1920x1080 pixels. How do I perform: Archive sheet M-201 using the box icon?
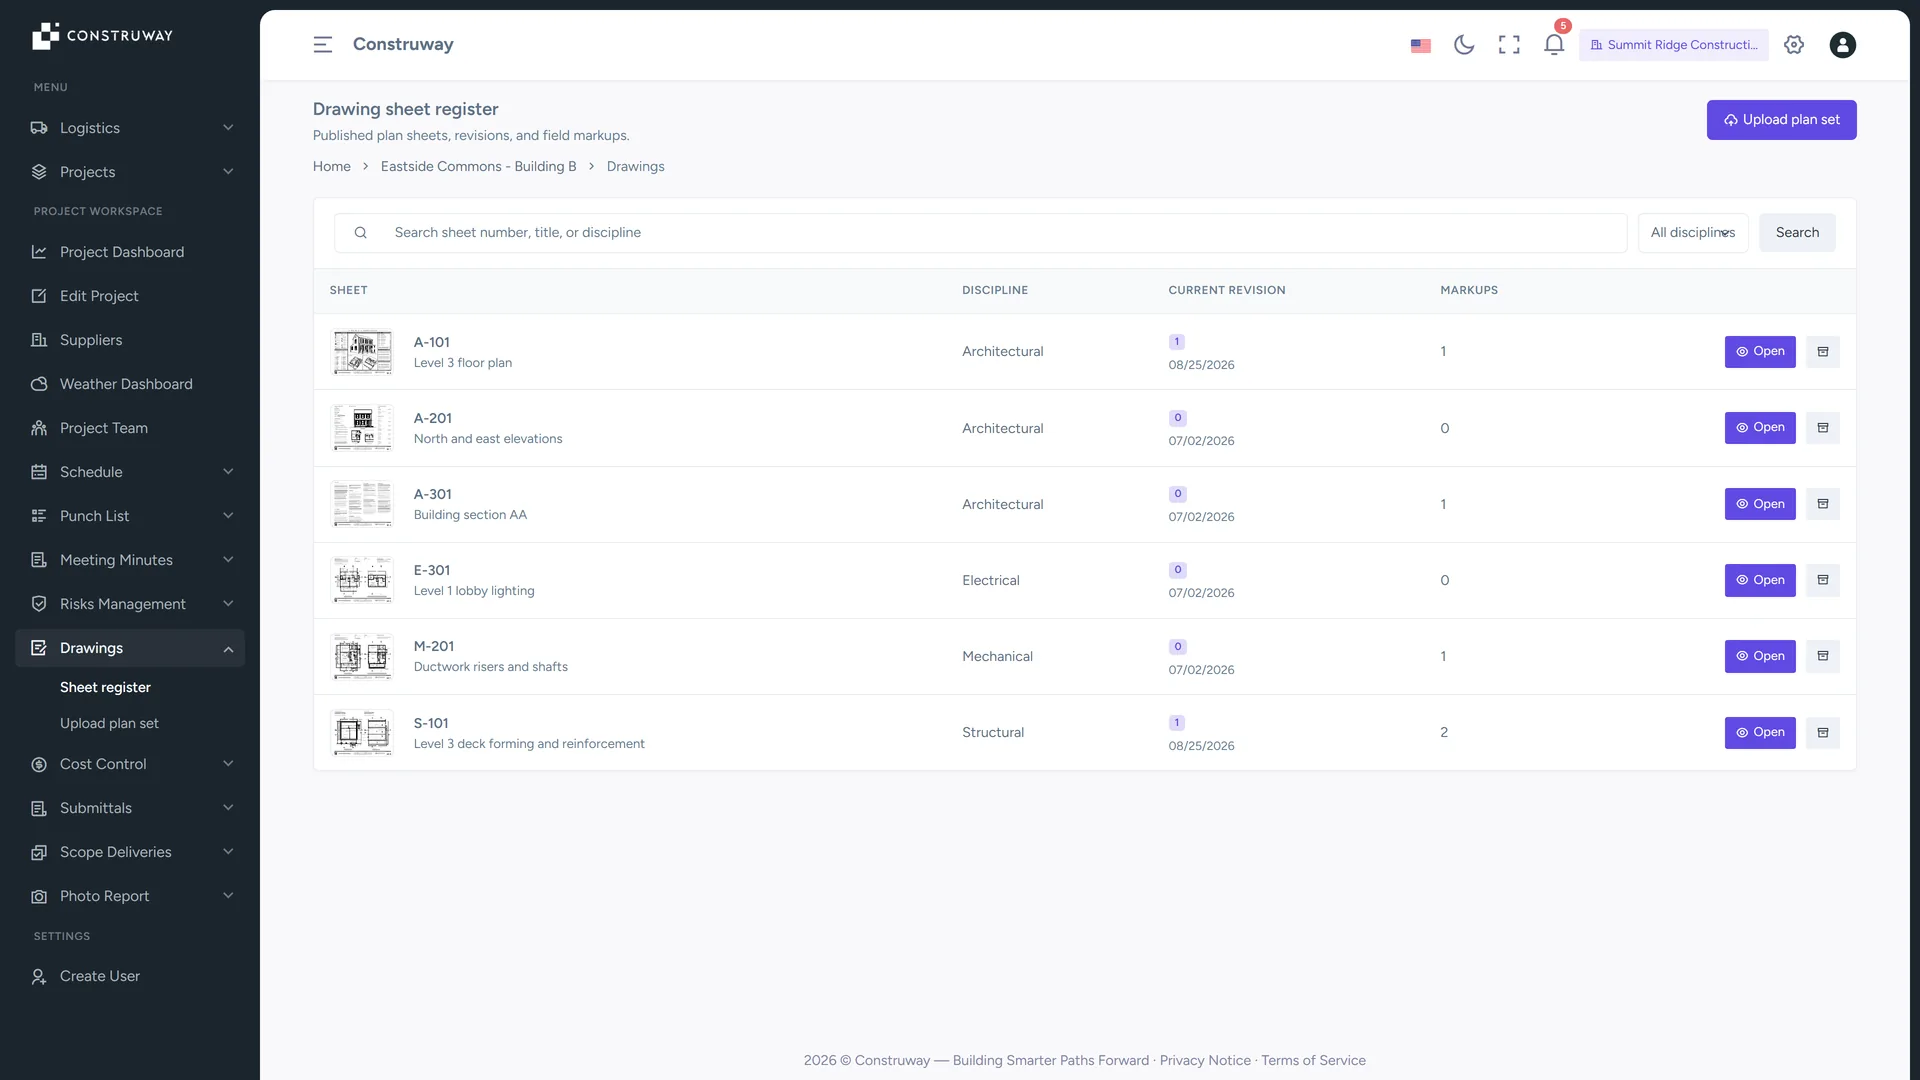1823,656
